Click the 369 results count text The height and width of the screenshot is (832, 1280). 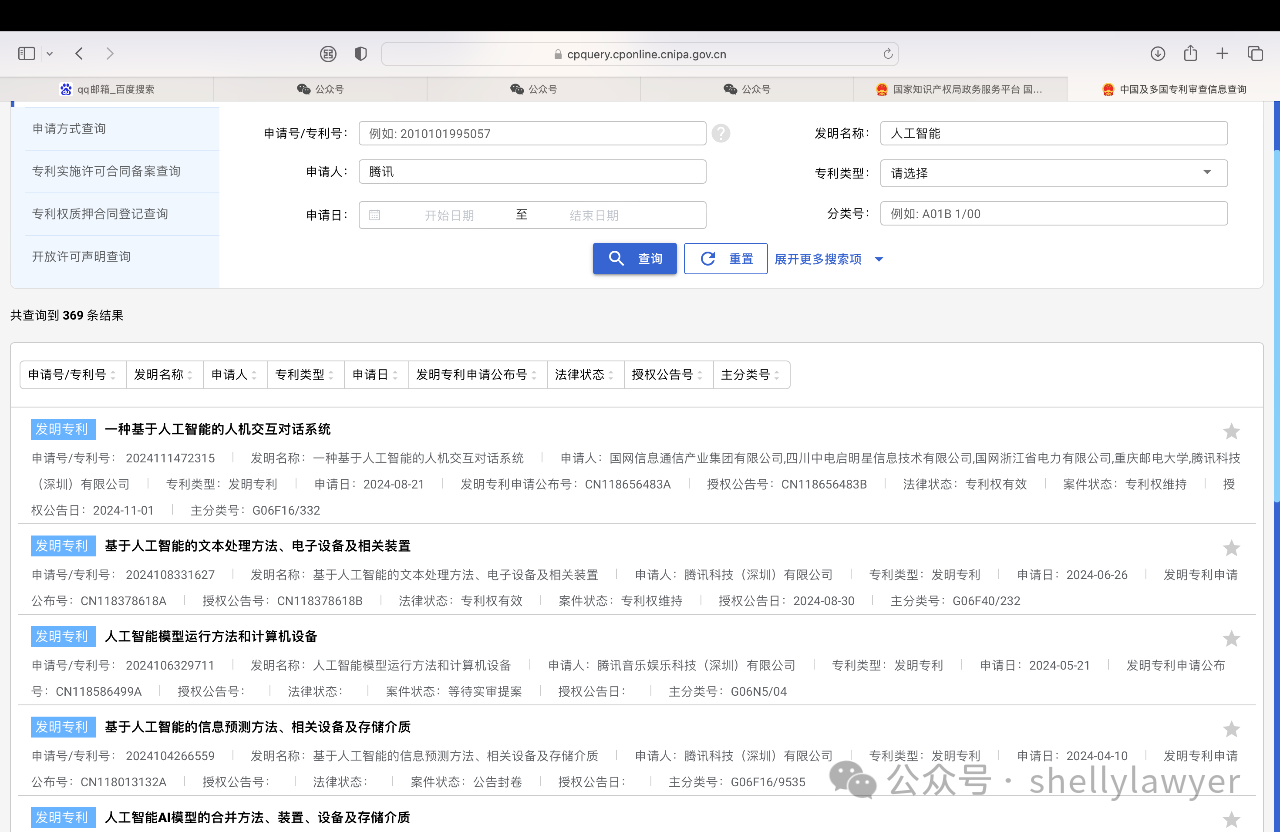[x=67, y=315]
